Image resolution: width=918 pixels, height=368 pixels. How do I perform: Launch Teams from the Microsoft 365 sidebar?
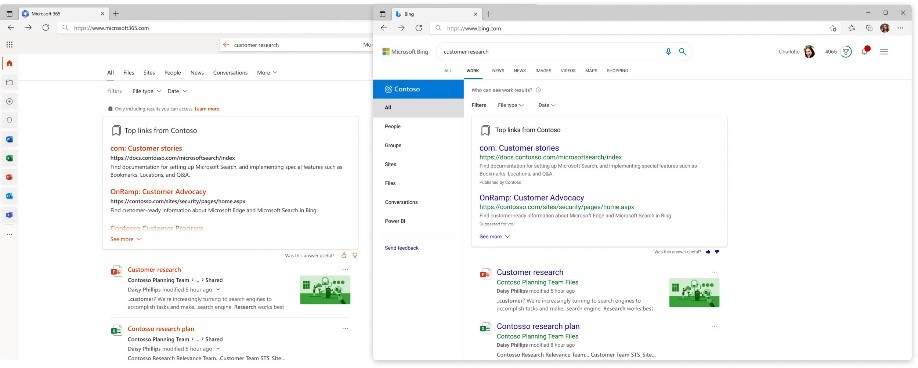[9, 215]
